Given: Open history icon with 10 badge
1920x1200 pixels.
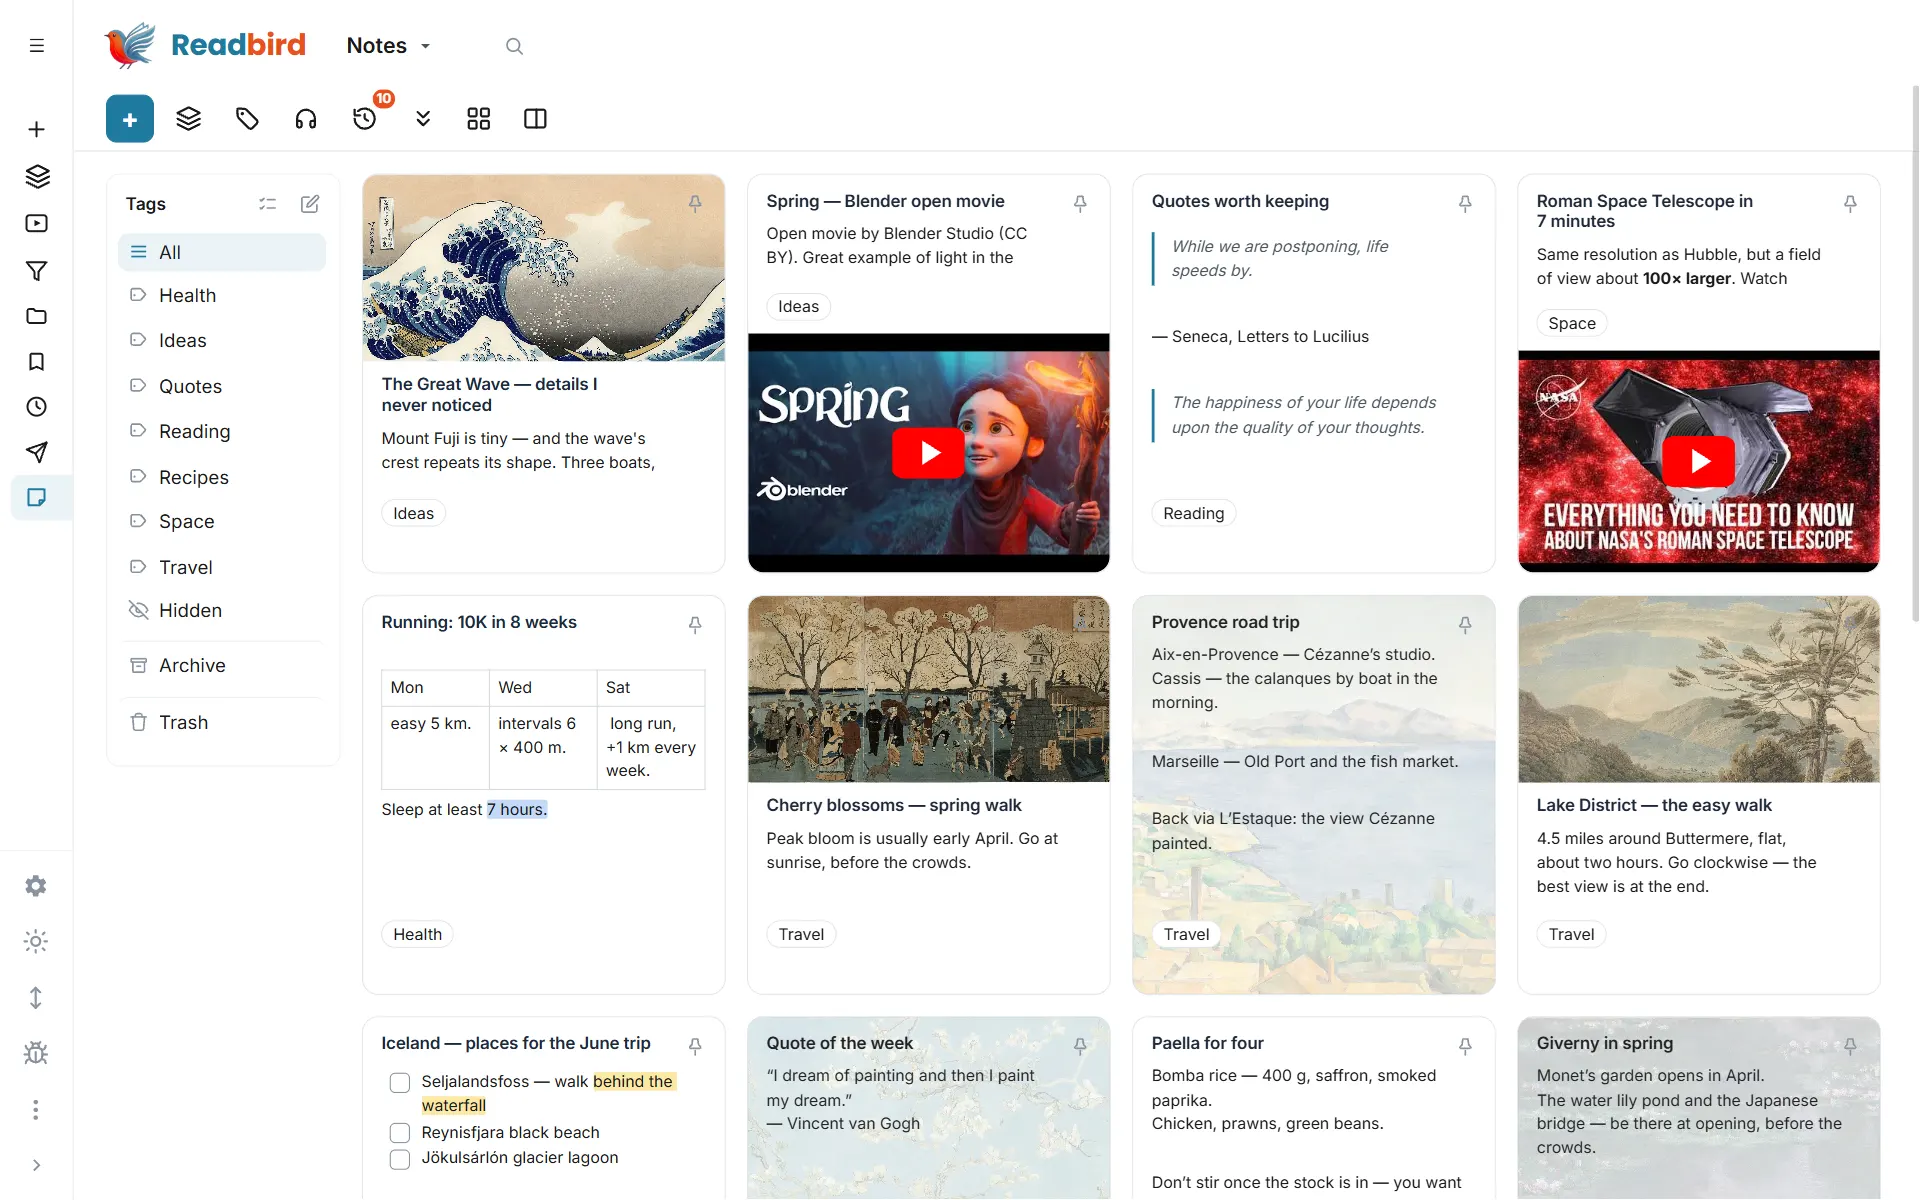Looking at the screenshot, I should [x=365, y=119].
